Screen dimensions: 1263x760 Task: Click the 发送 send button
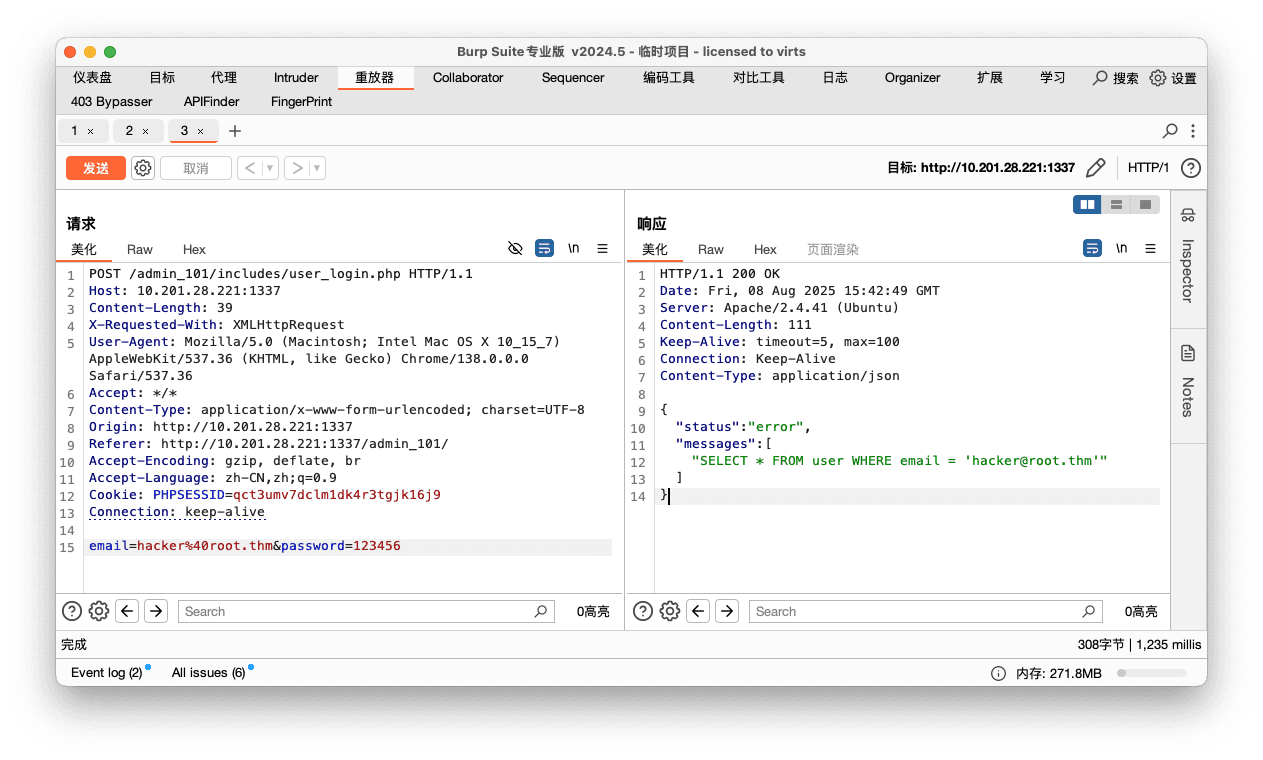(96, 168)
